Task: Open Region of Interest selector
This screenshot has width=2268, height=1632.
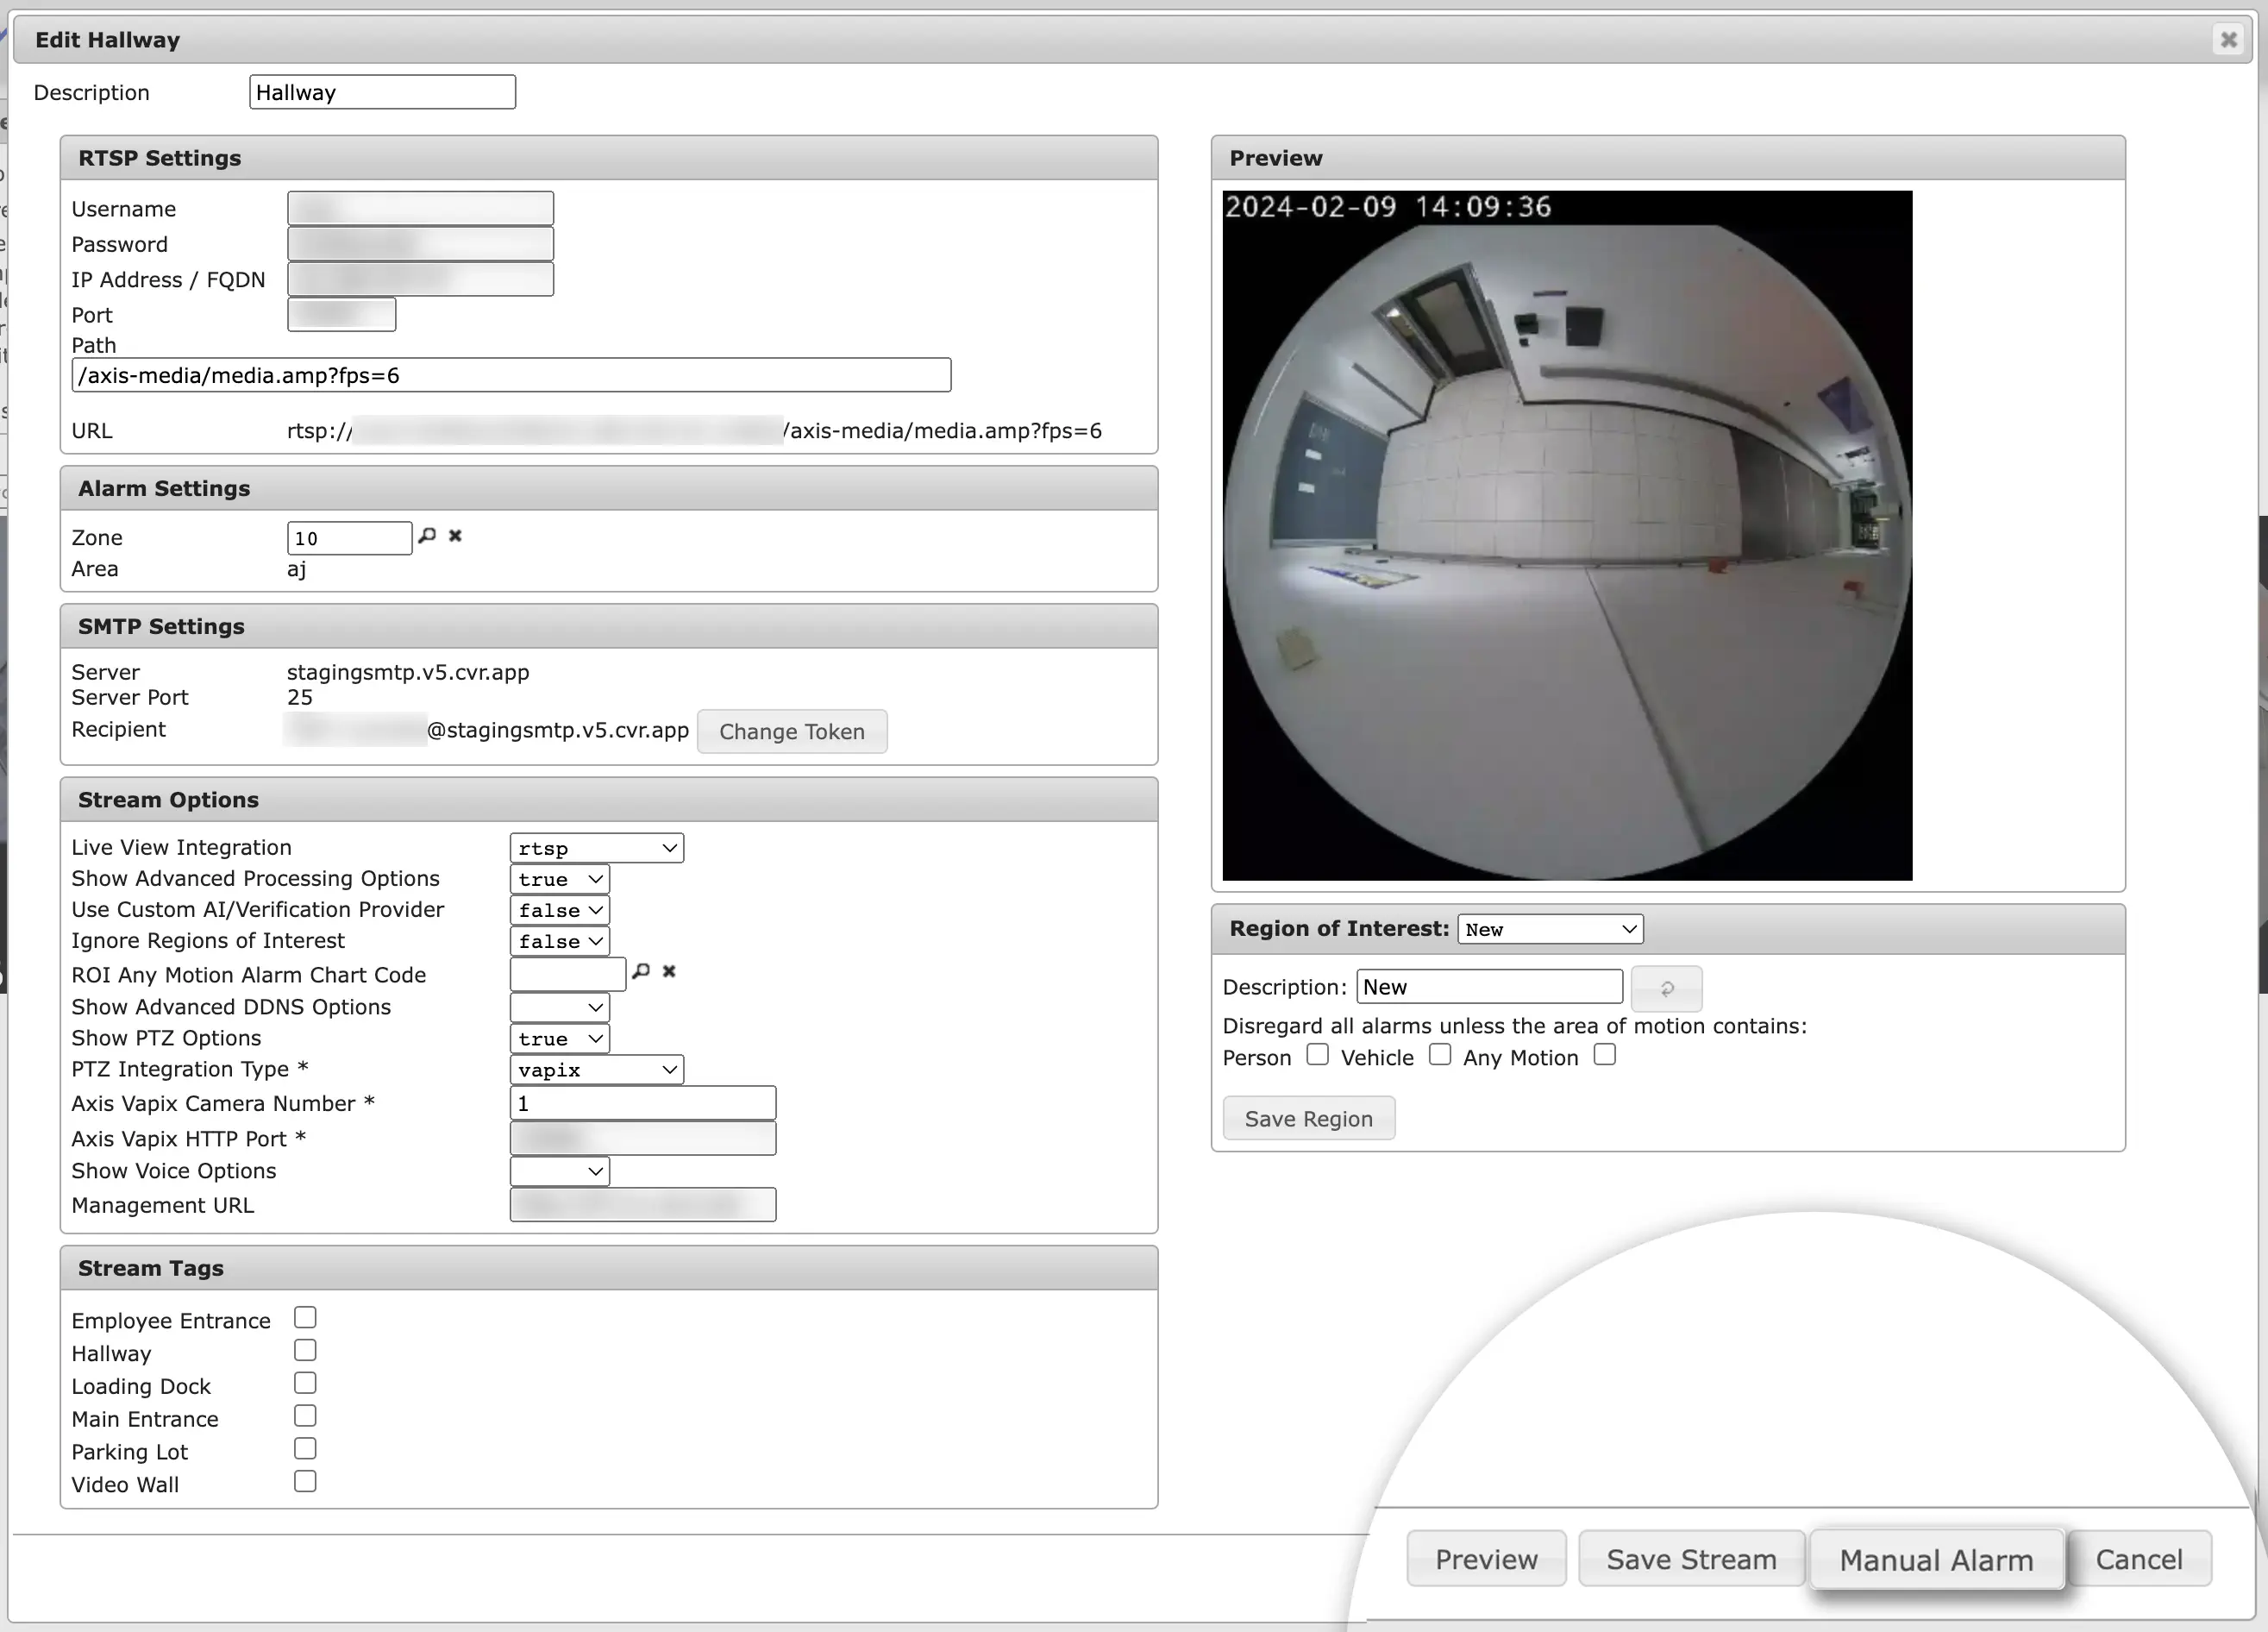Action: [1550, 929]
